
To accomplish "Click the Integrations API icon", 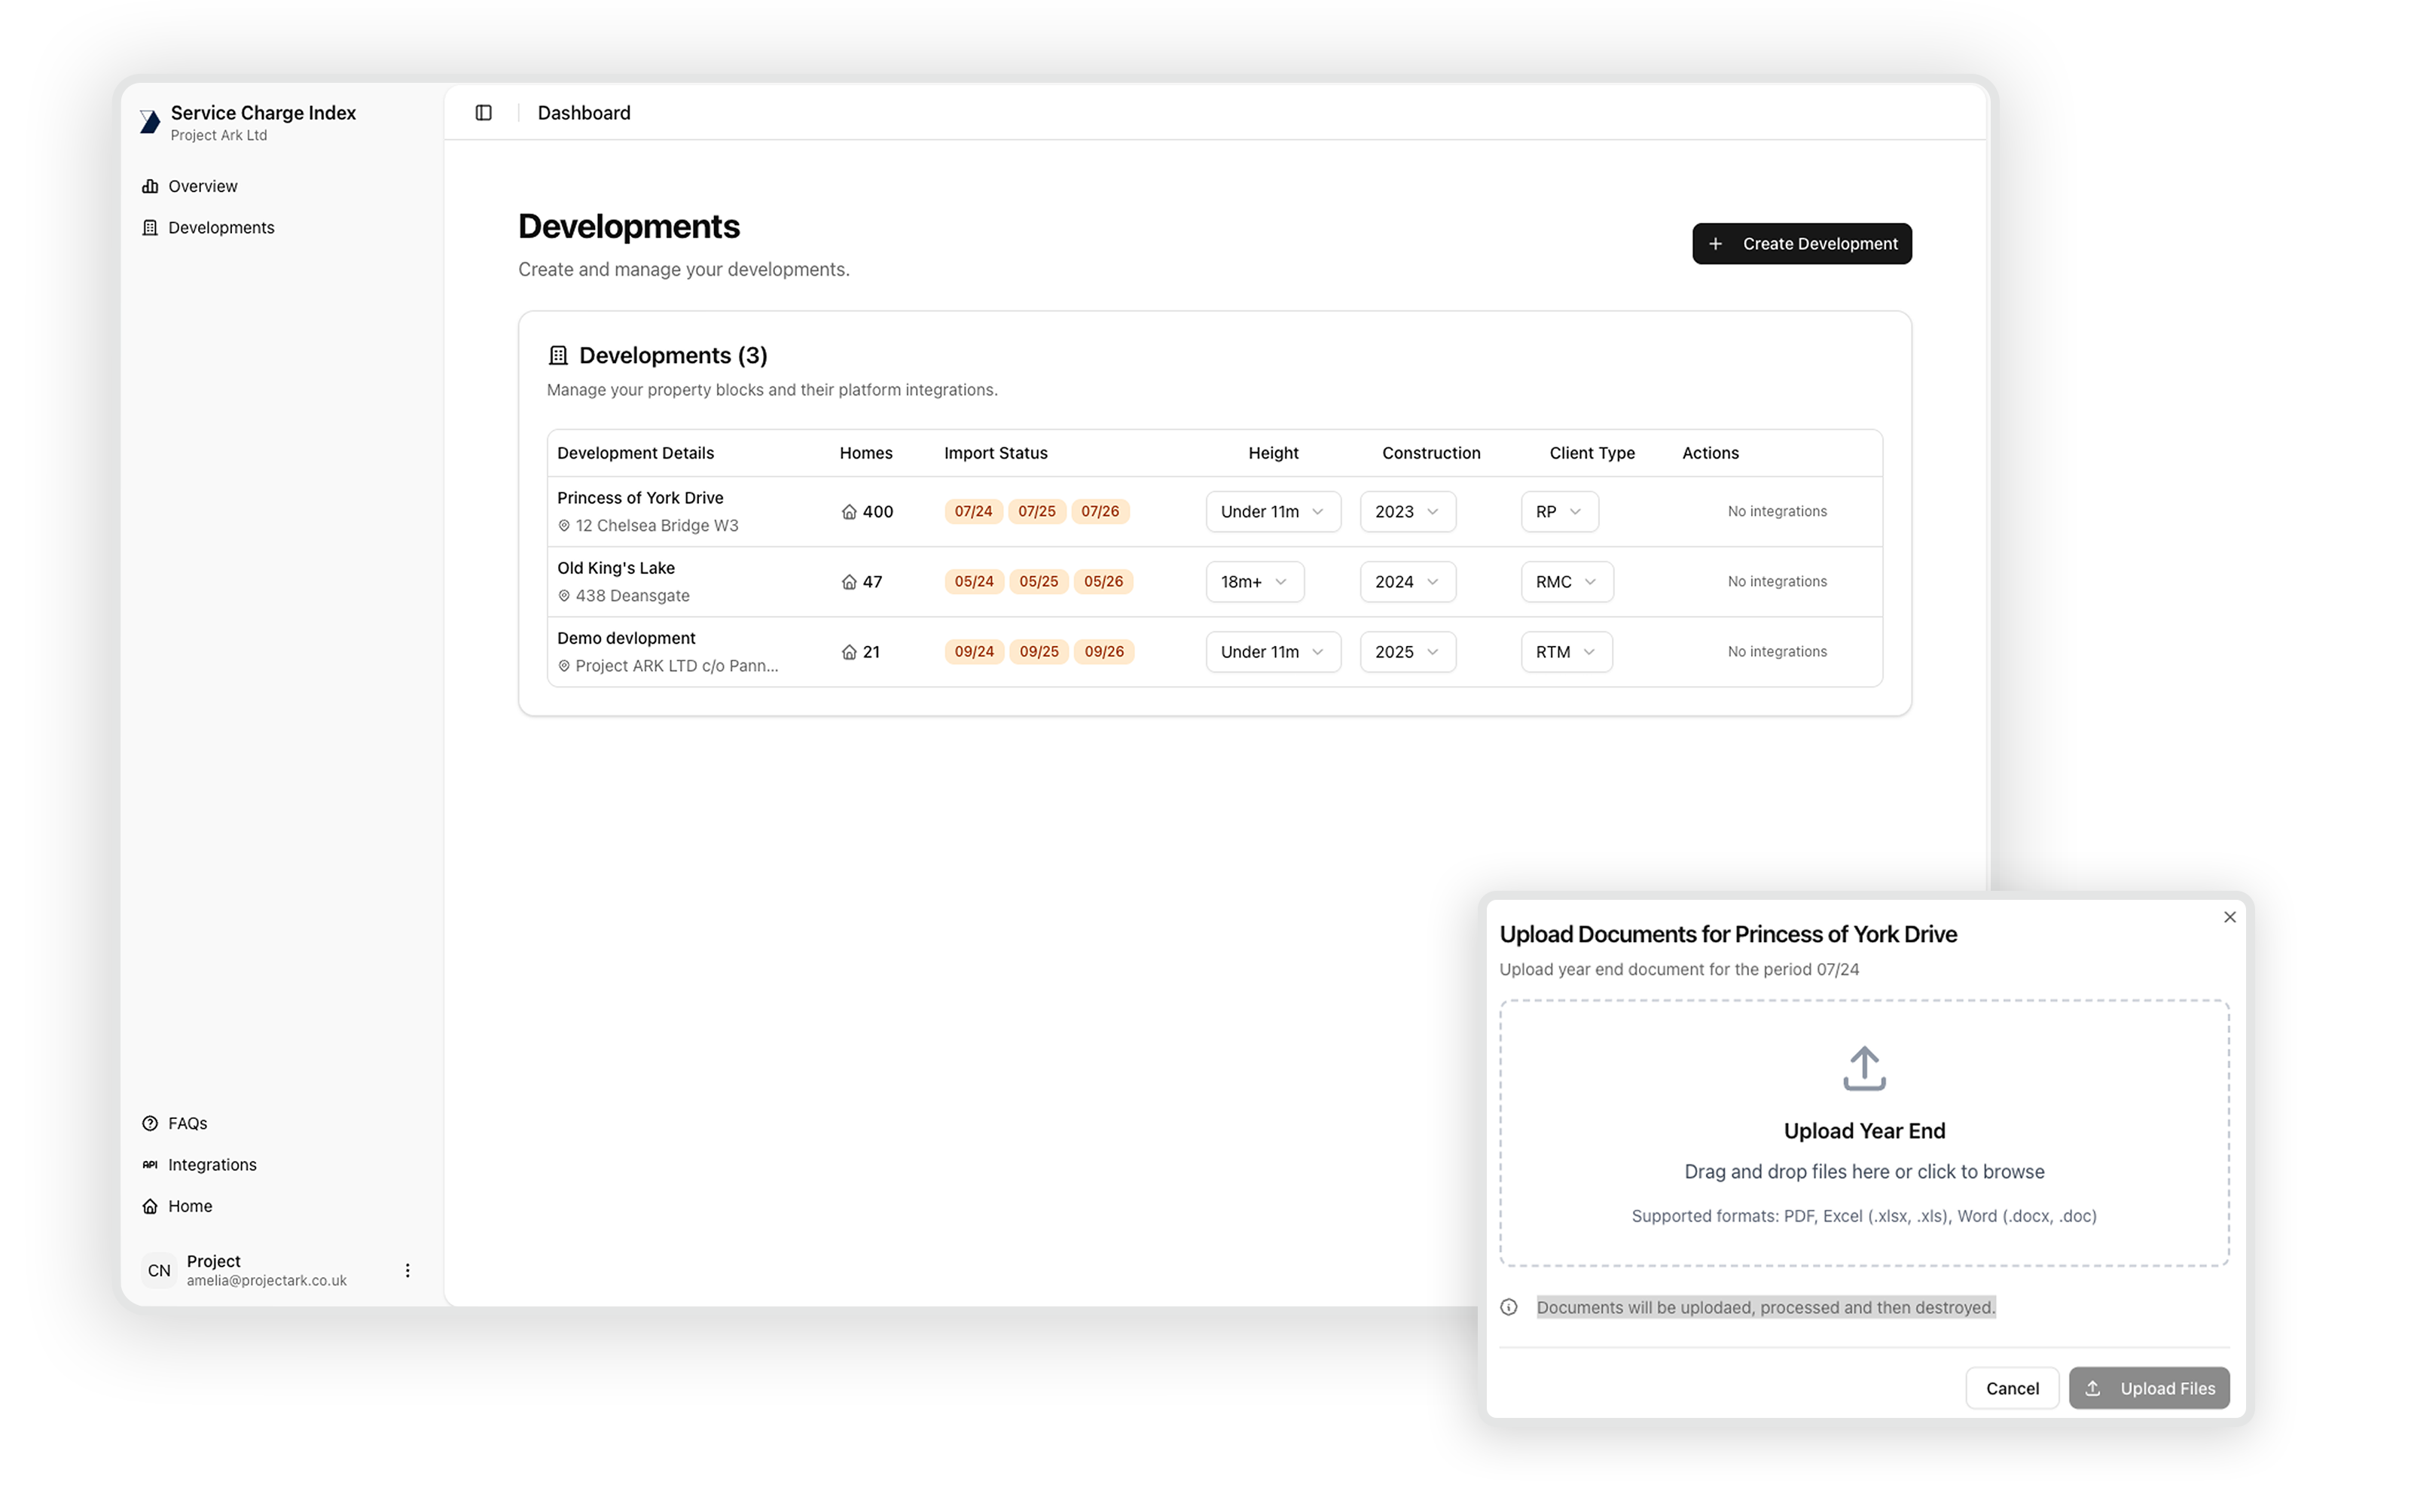I will point(150,1164).
